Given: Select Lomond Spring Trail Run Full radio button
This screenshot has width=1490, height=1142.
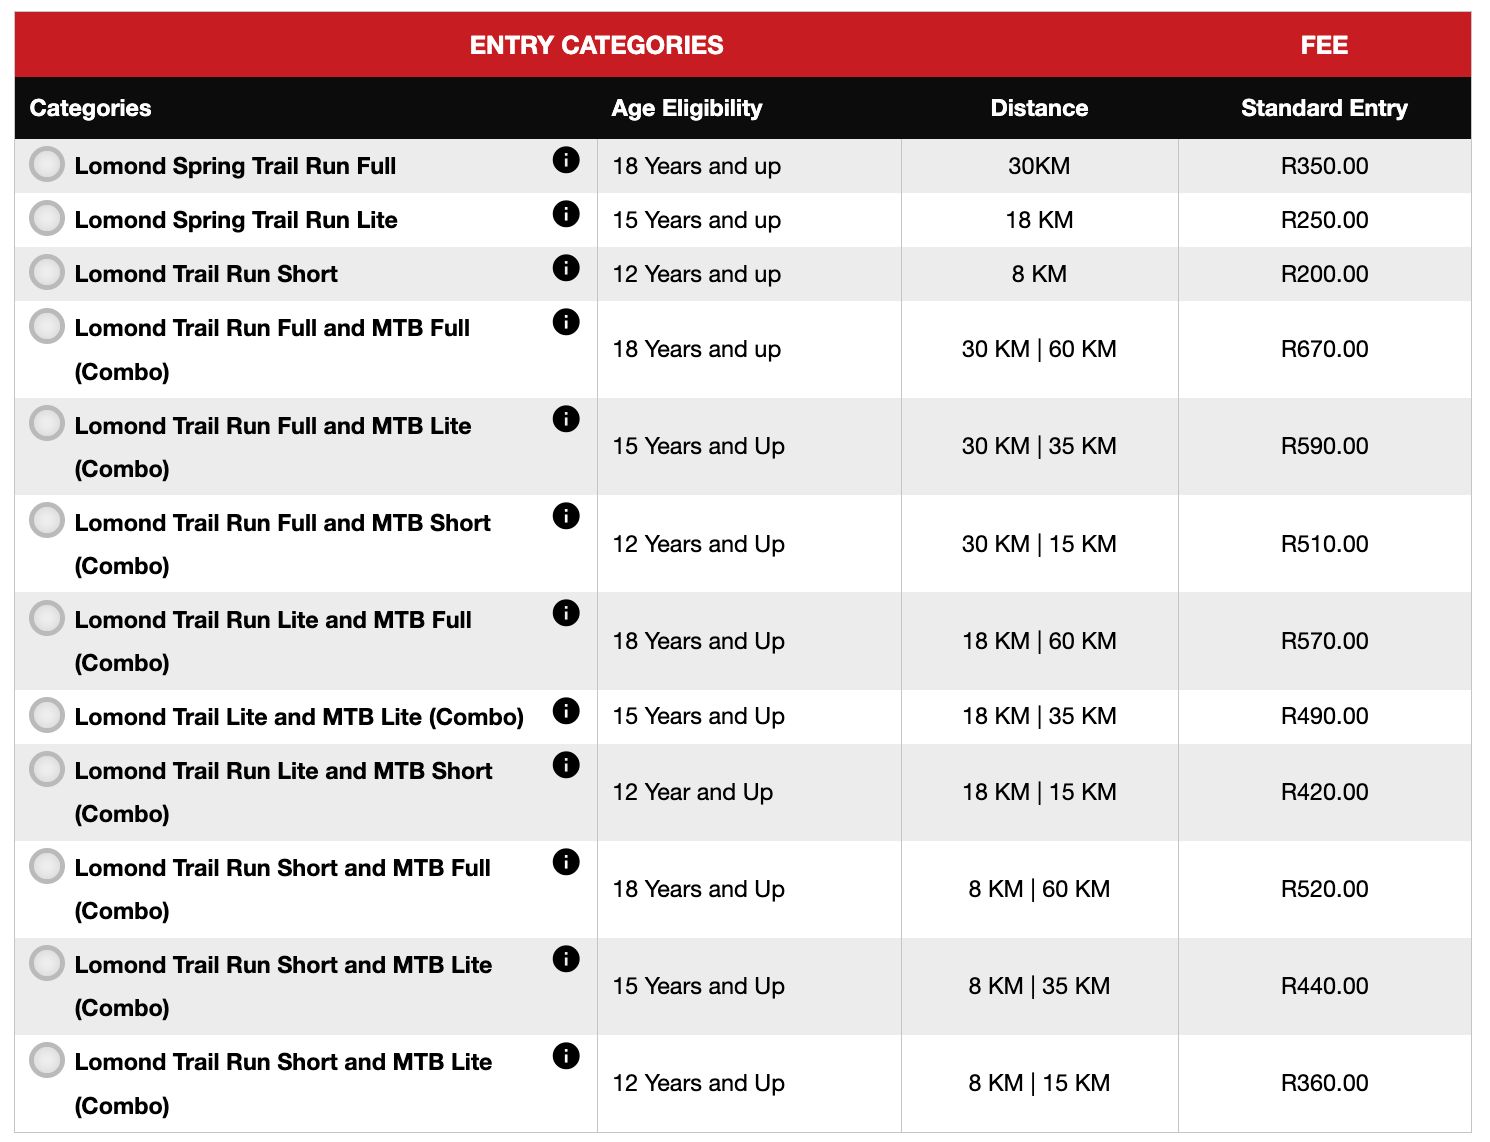Looking at the screenshot, I should [47, 164].
